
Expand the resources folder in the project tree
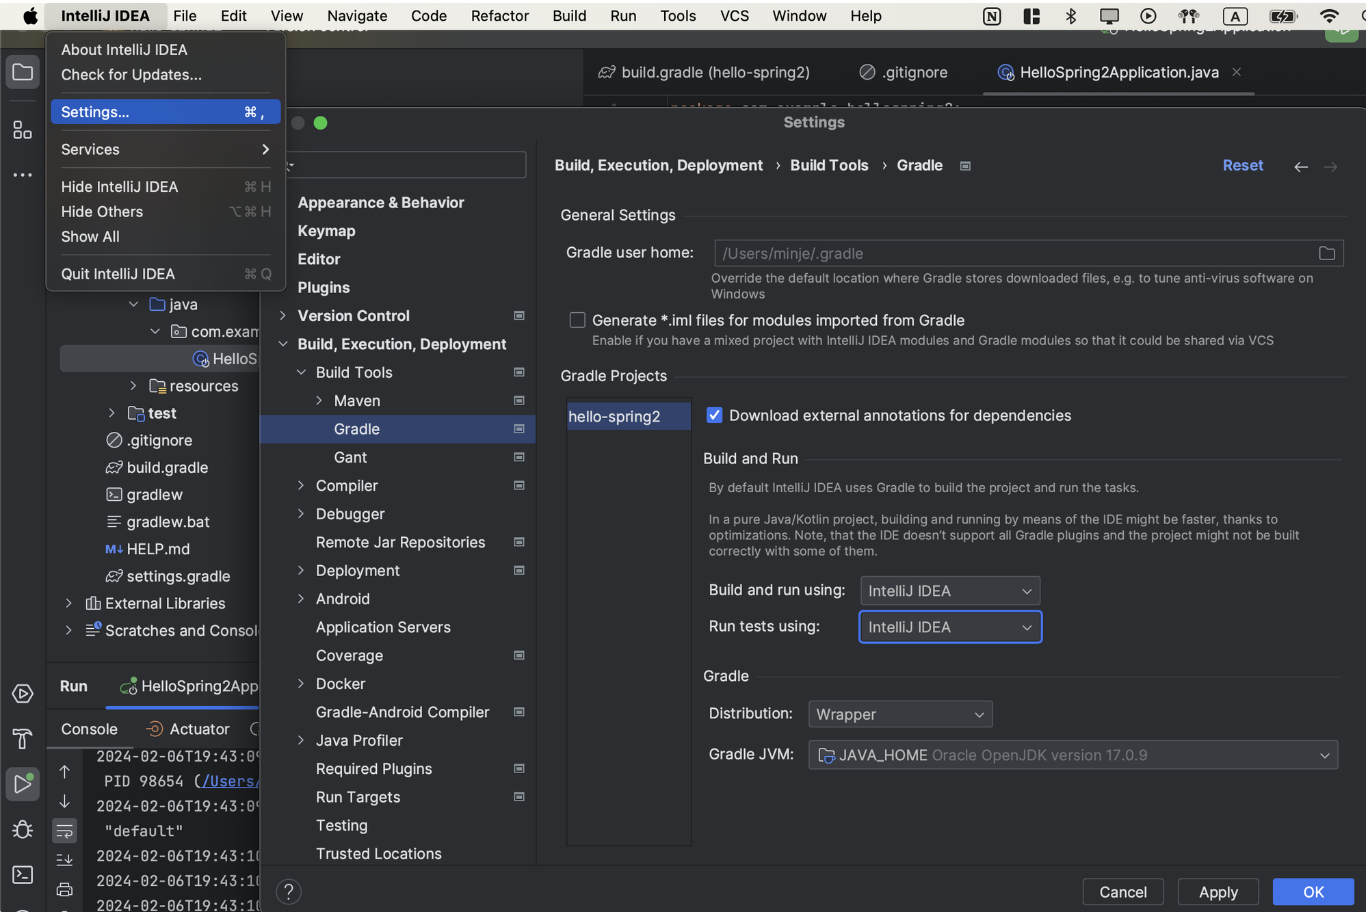(x=133, y=386)
